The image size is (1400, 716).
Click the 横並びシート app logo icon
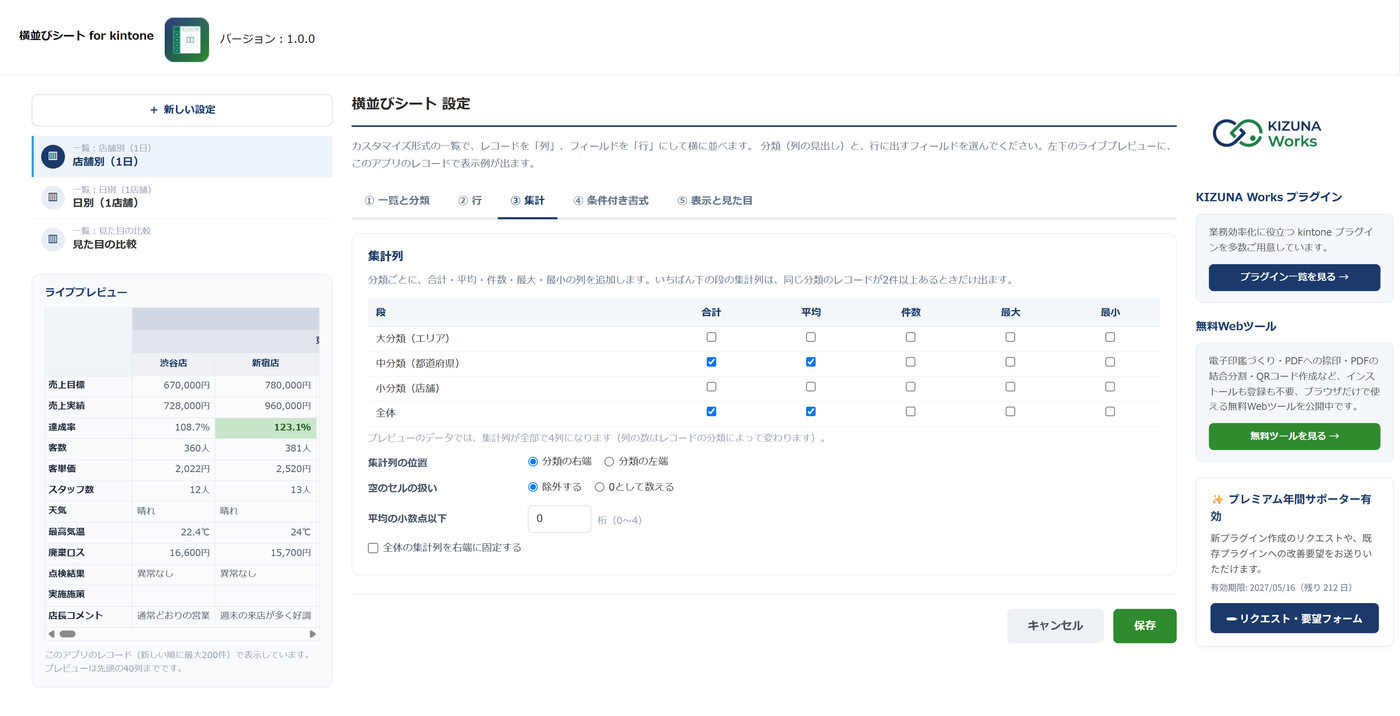point(187,40)
